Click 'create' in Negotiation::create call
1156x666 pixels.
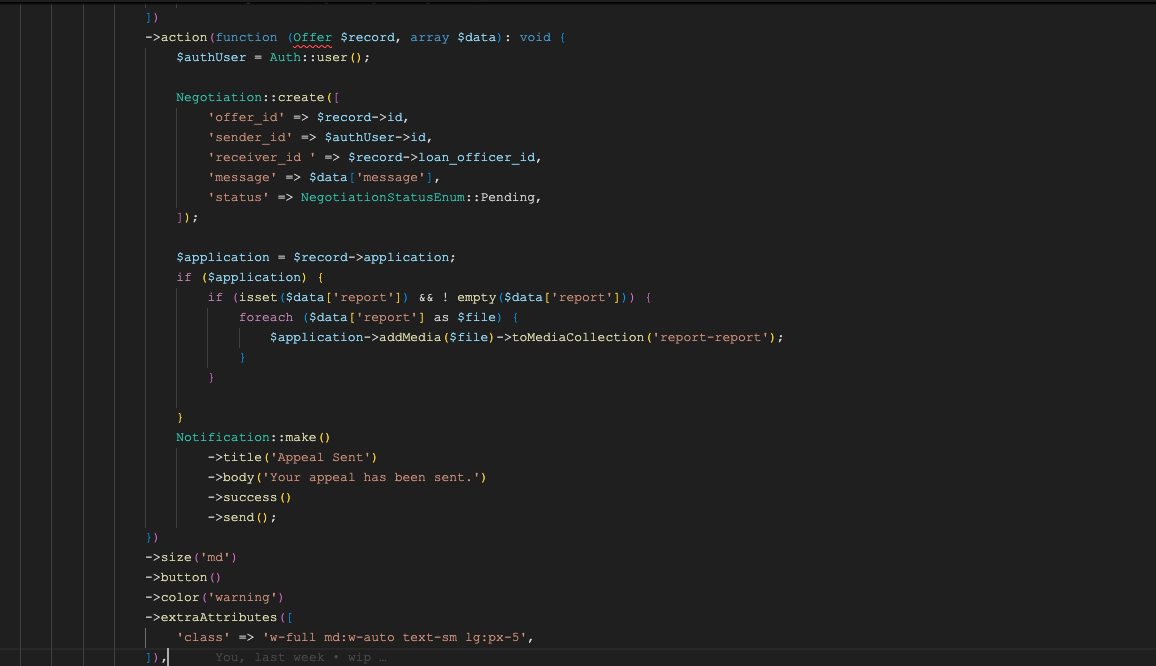pyautogui.click(x=301, y=97)
